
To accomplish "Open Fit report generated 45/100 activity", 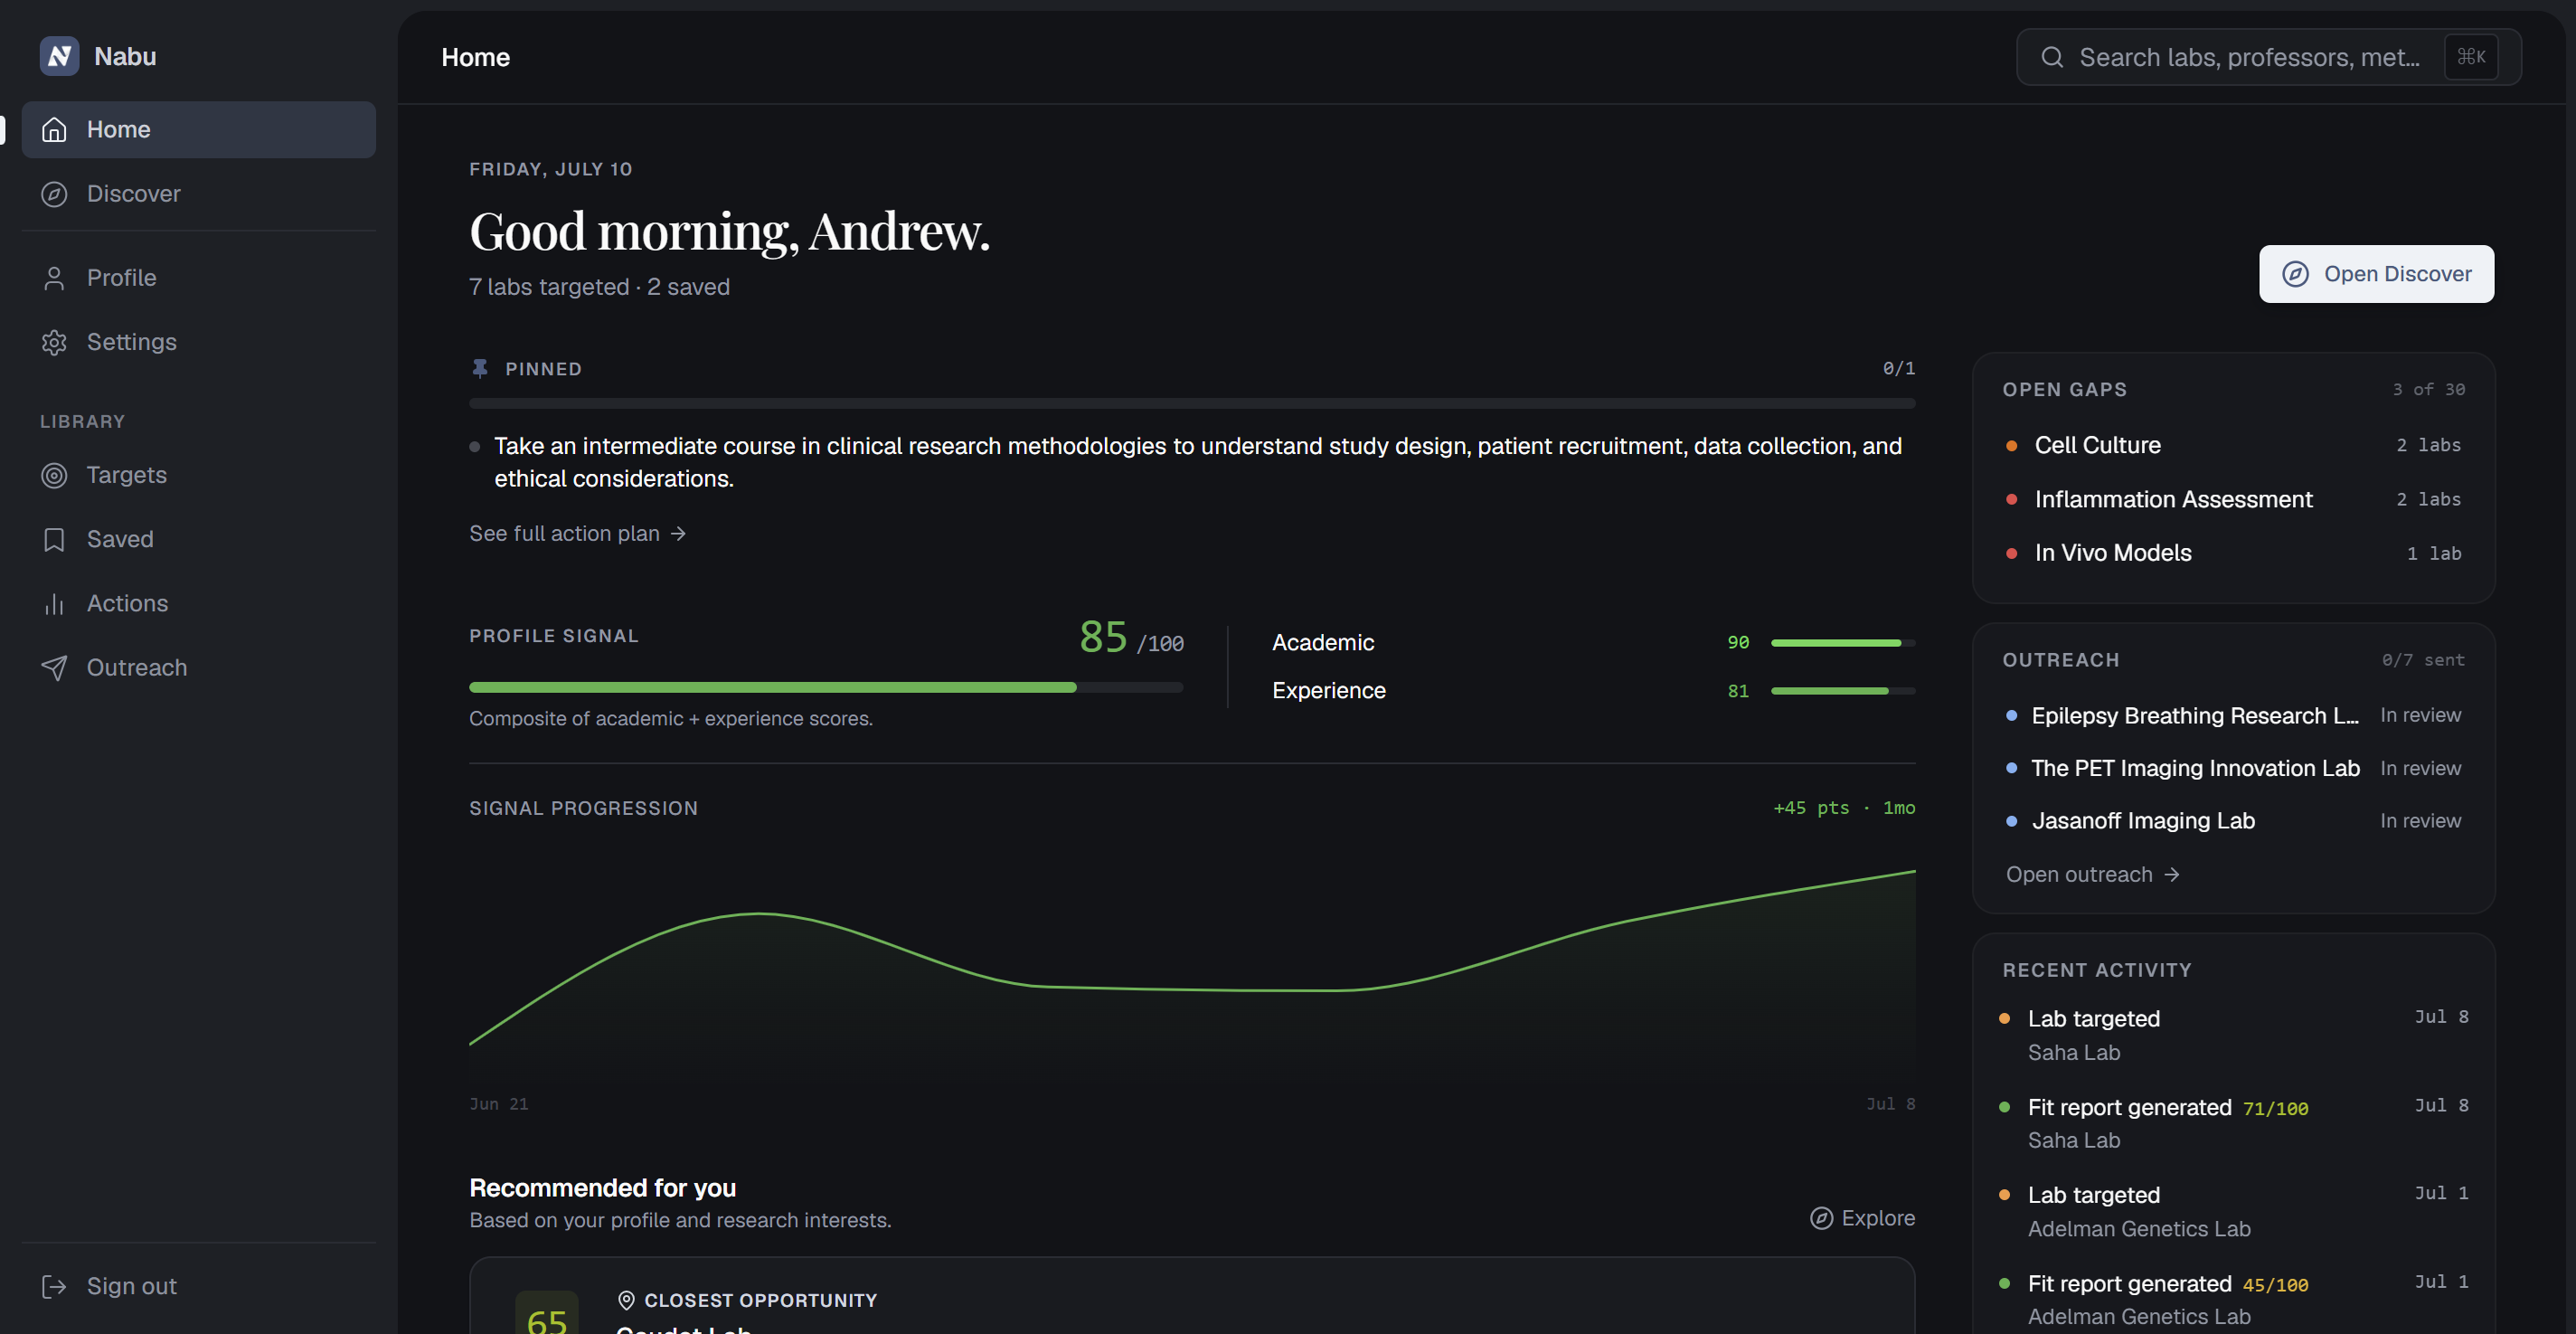I will tap(2233, 1300).
